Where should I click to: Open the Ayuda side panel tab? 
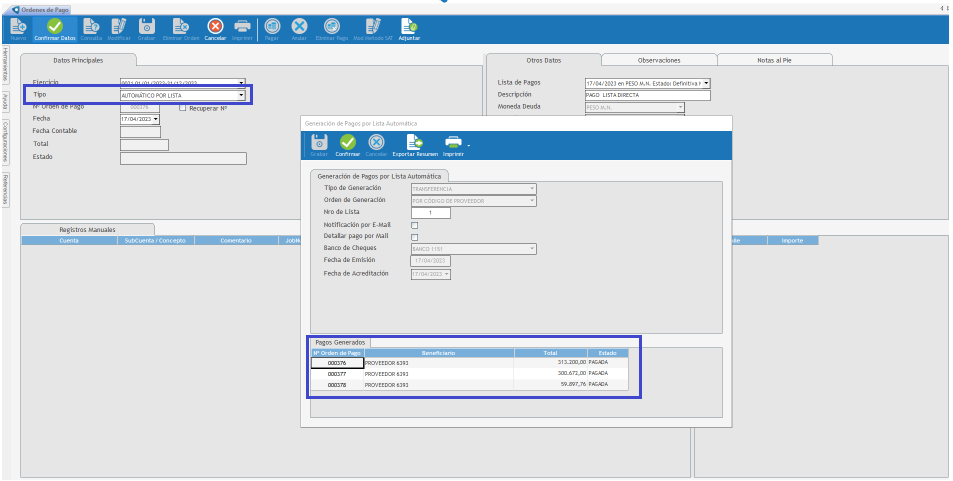[5, 102]
